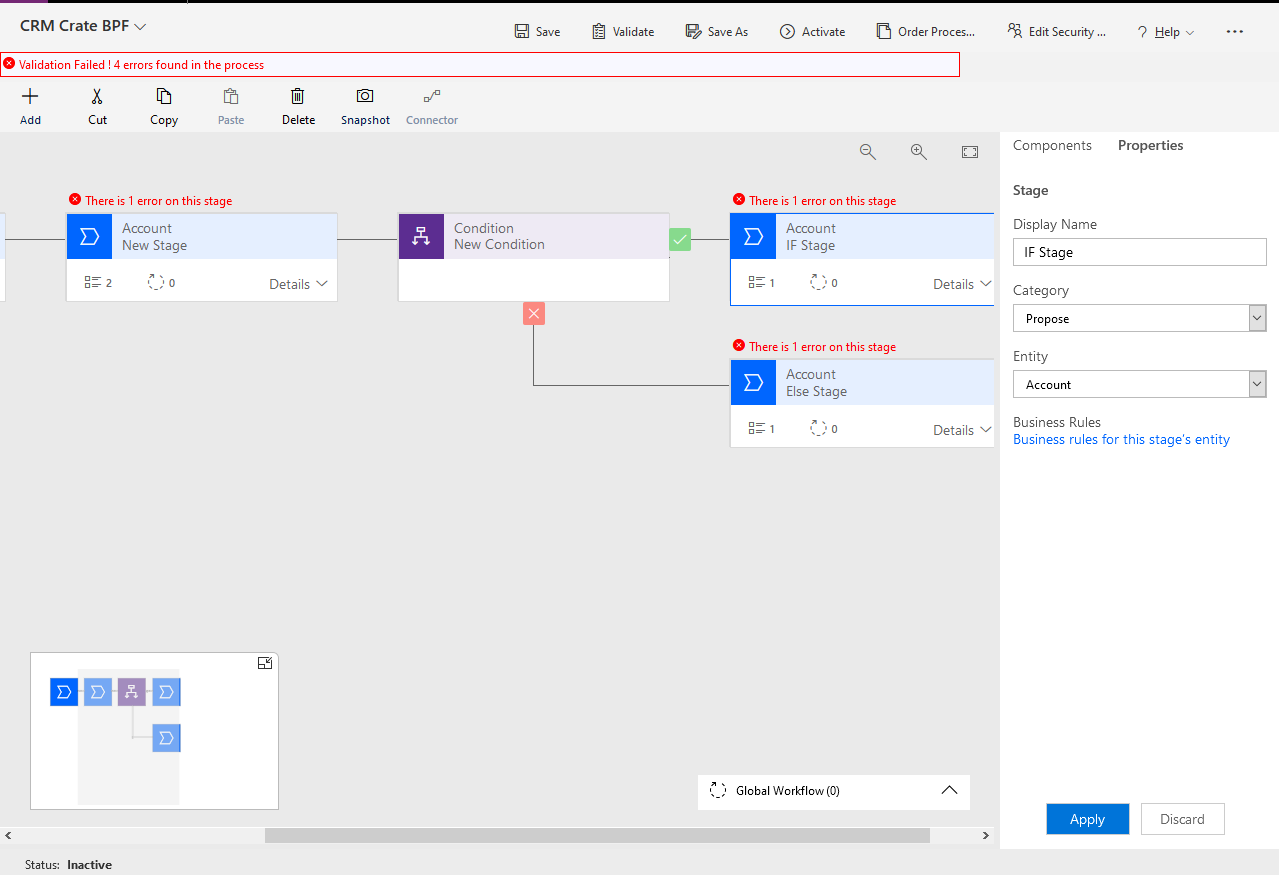
Task: Switch to the Components tab
Action: coord(1052,145)
